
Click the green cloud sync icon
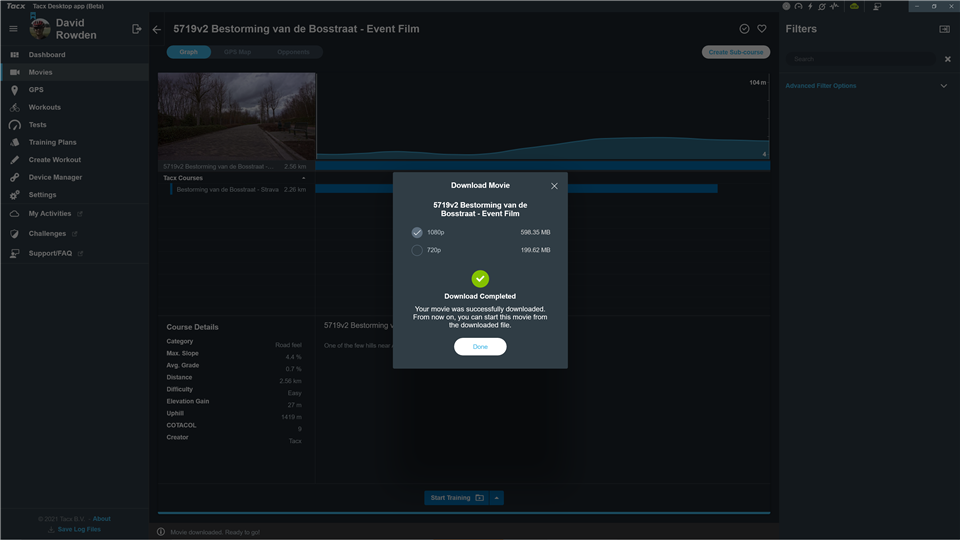[854, 6]
